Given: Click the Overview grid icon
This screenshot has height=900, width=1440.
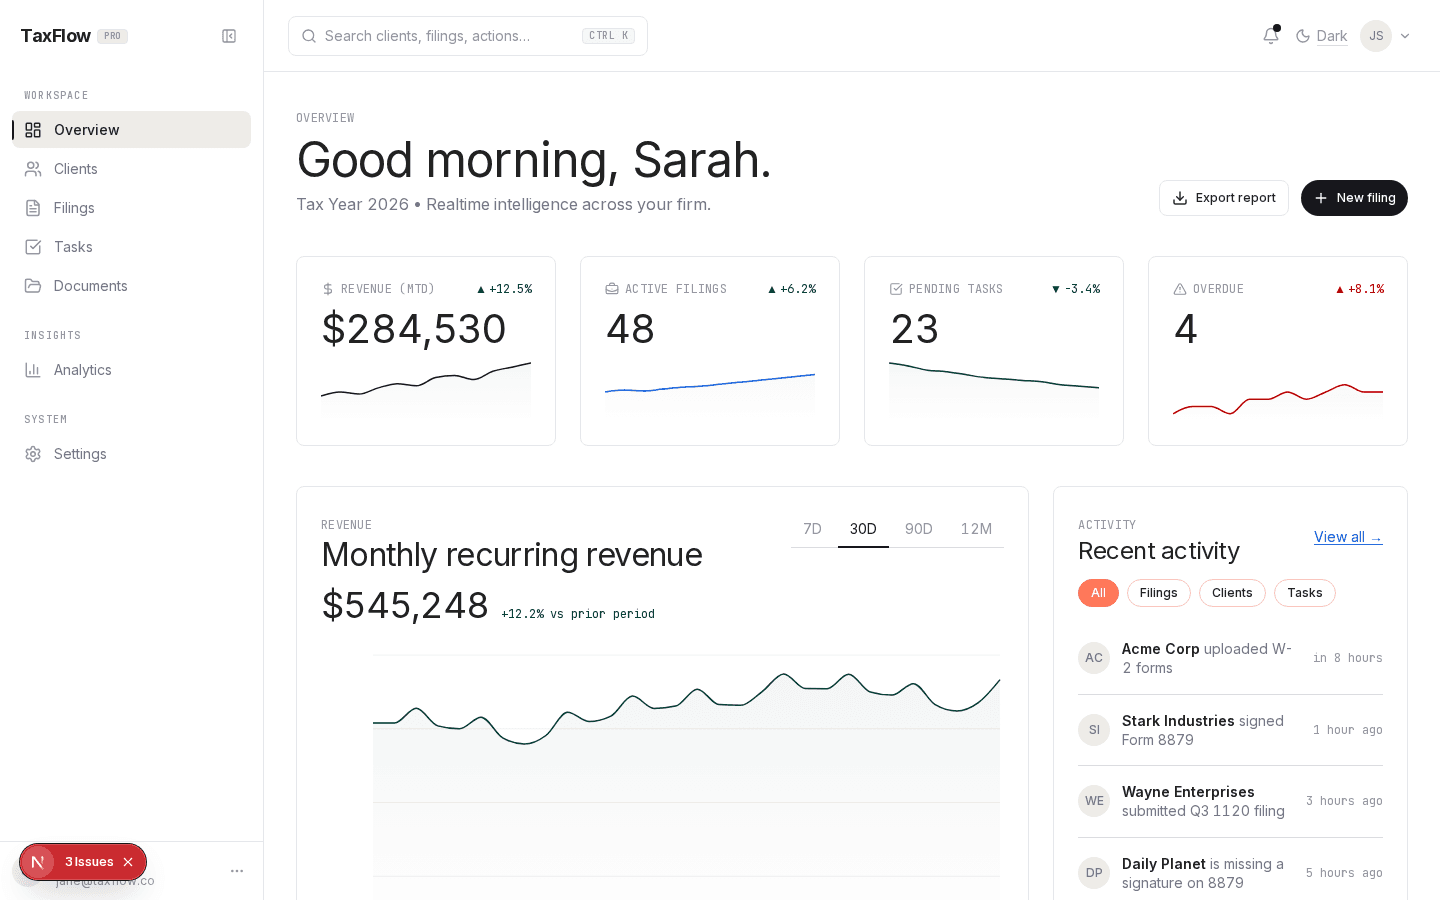Looking at the screenshot, I should pos(33,130).
